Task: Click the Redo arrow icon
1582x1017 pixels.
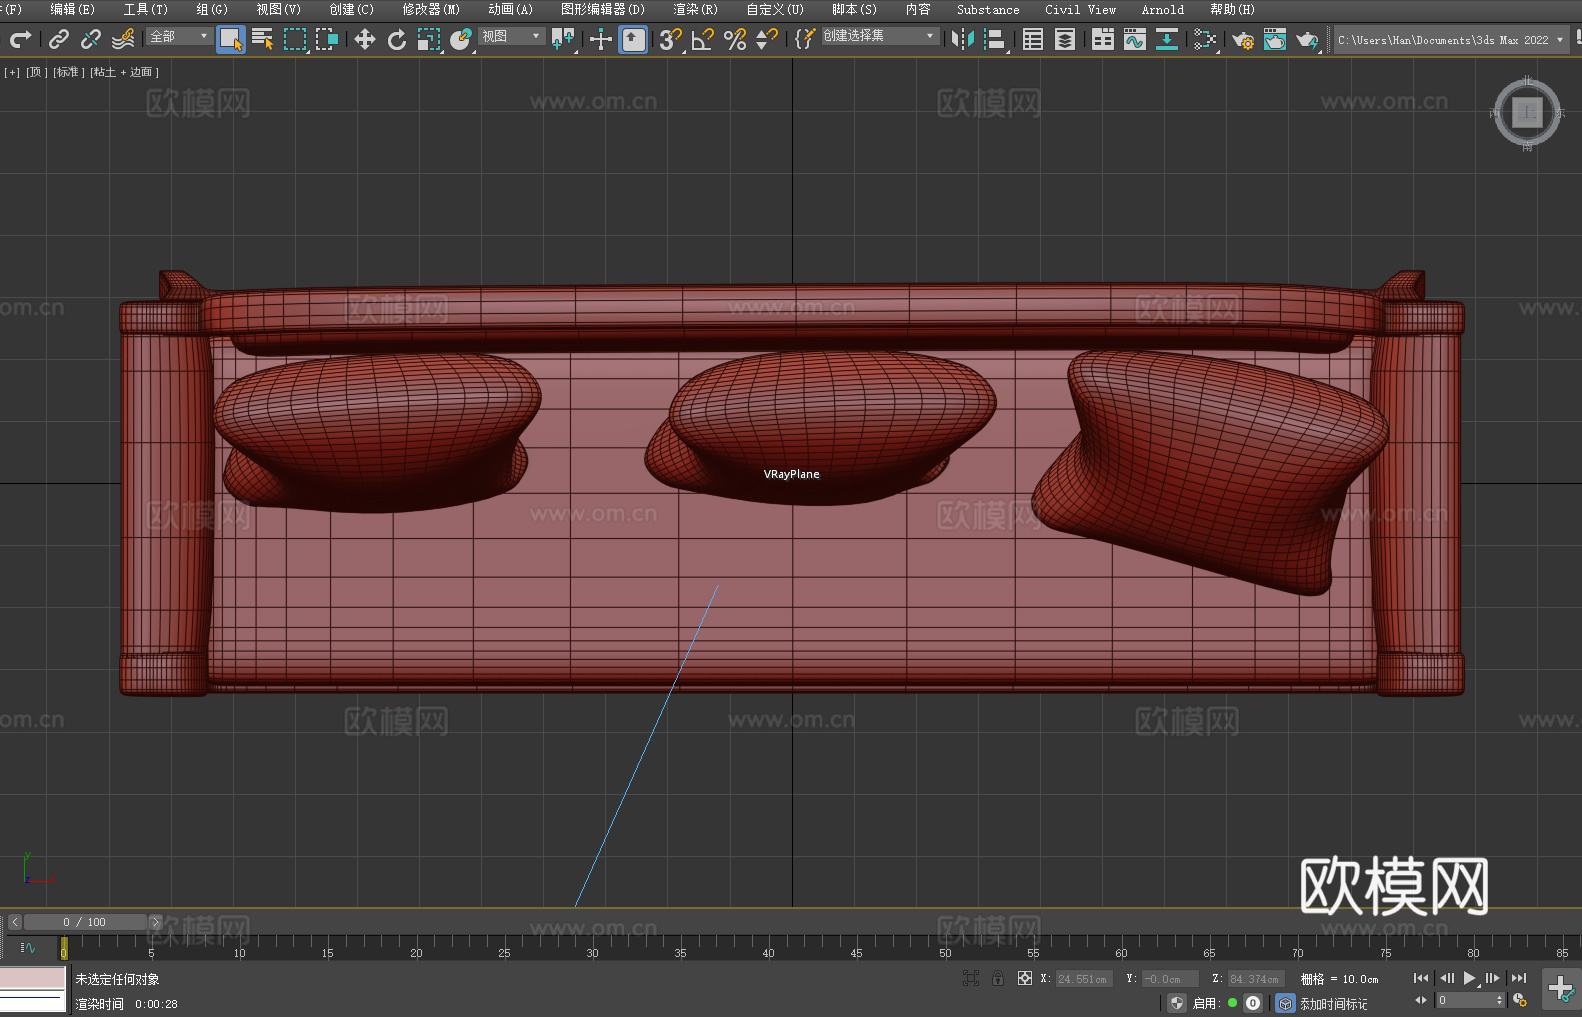Action: point(20,39)
